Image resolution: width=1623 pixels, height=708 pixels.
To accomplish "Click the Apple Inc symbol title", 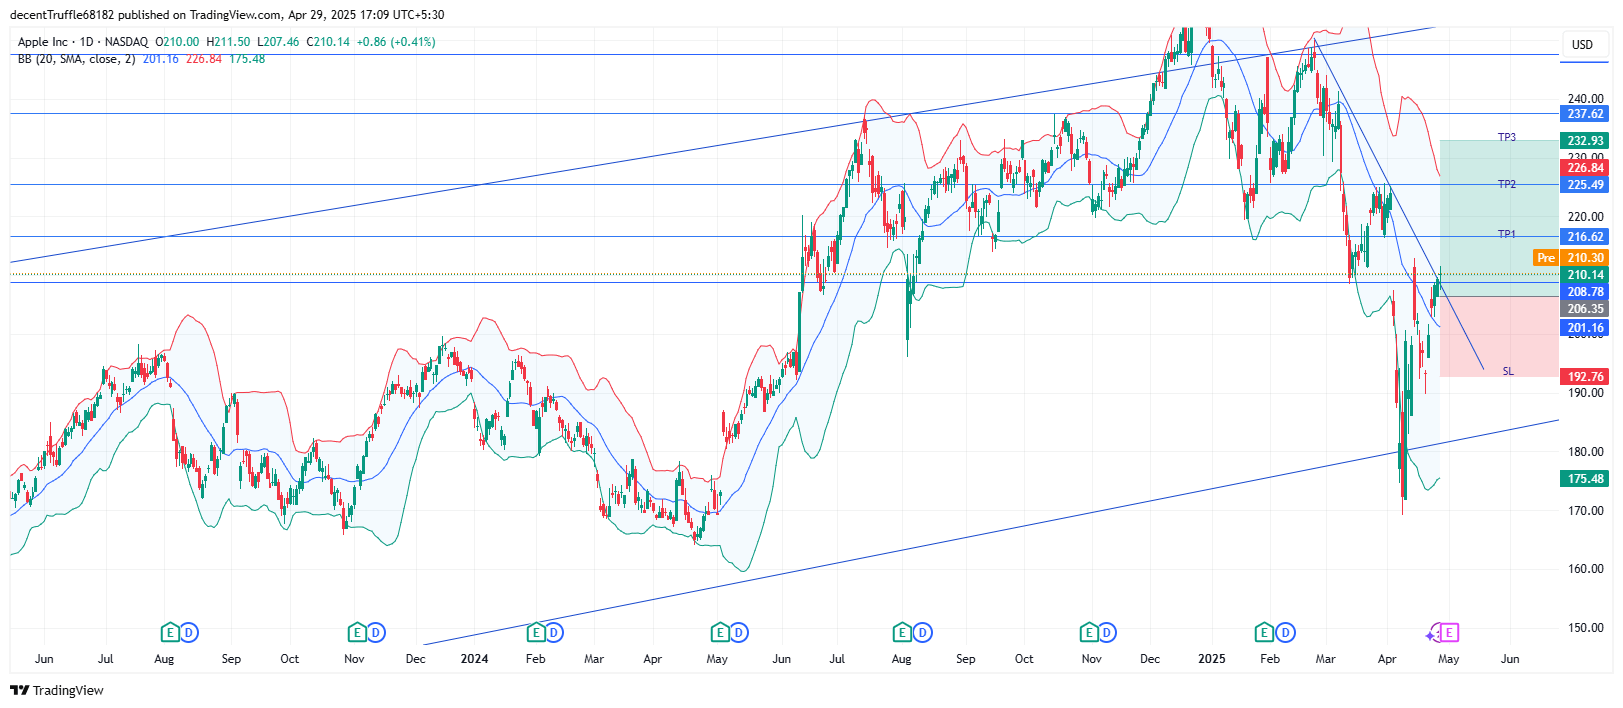I will pos(43,42).
